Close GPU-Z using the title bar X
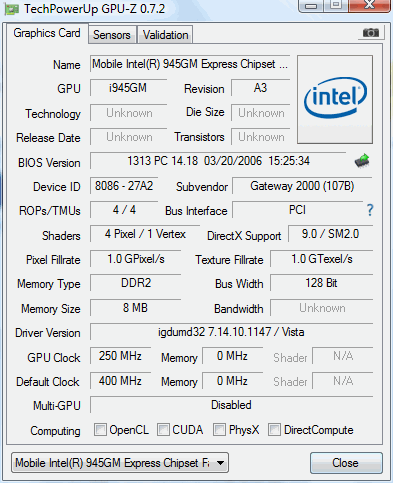 (369, 6)
